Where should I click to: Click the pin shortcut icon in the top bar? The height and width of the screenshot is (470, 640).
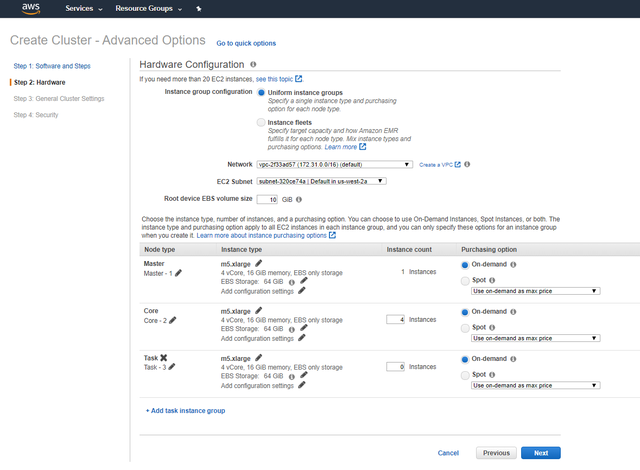pyautogui.click(x=199, y=9)
